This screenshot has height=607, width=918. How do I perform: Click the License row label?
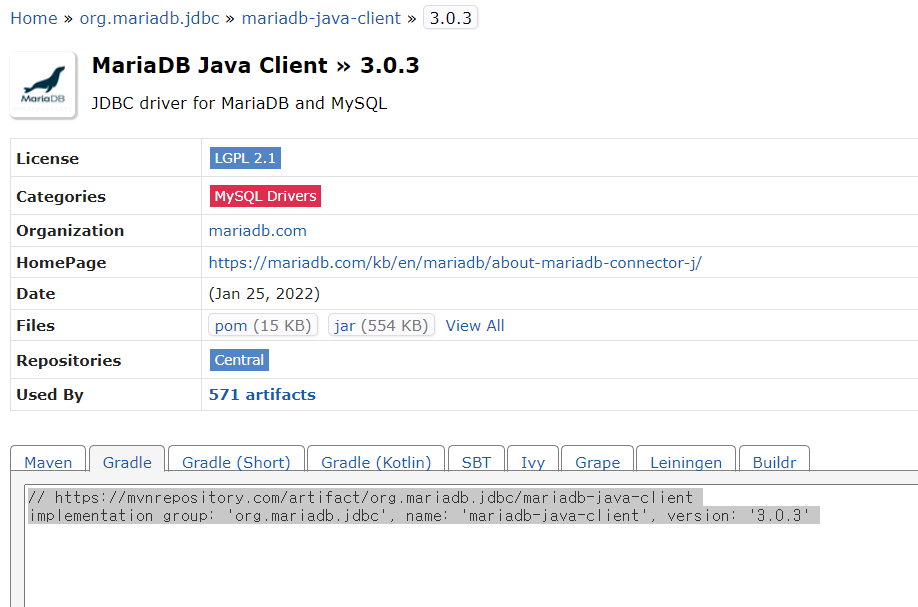pyautogui.click(x=47, y=159)
